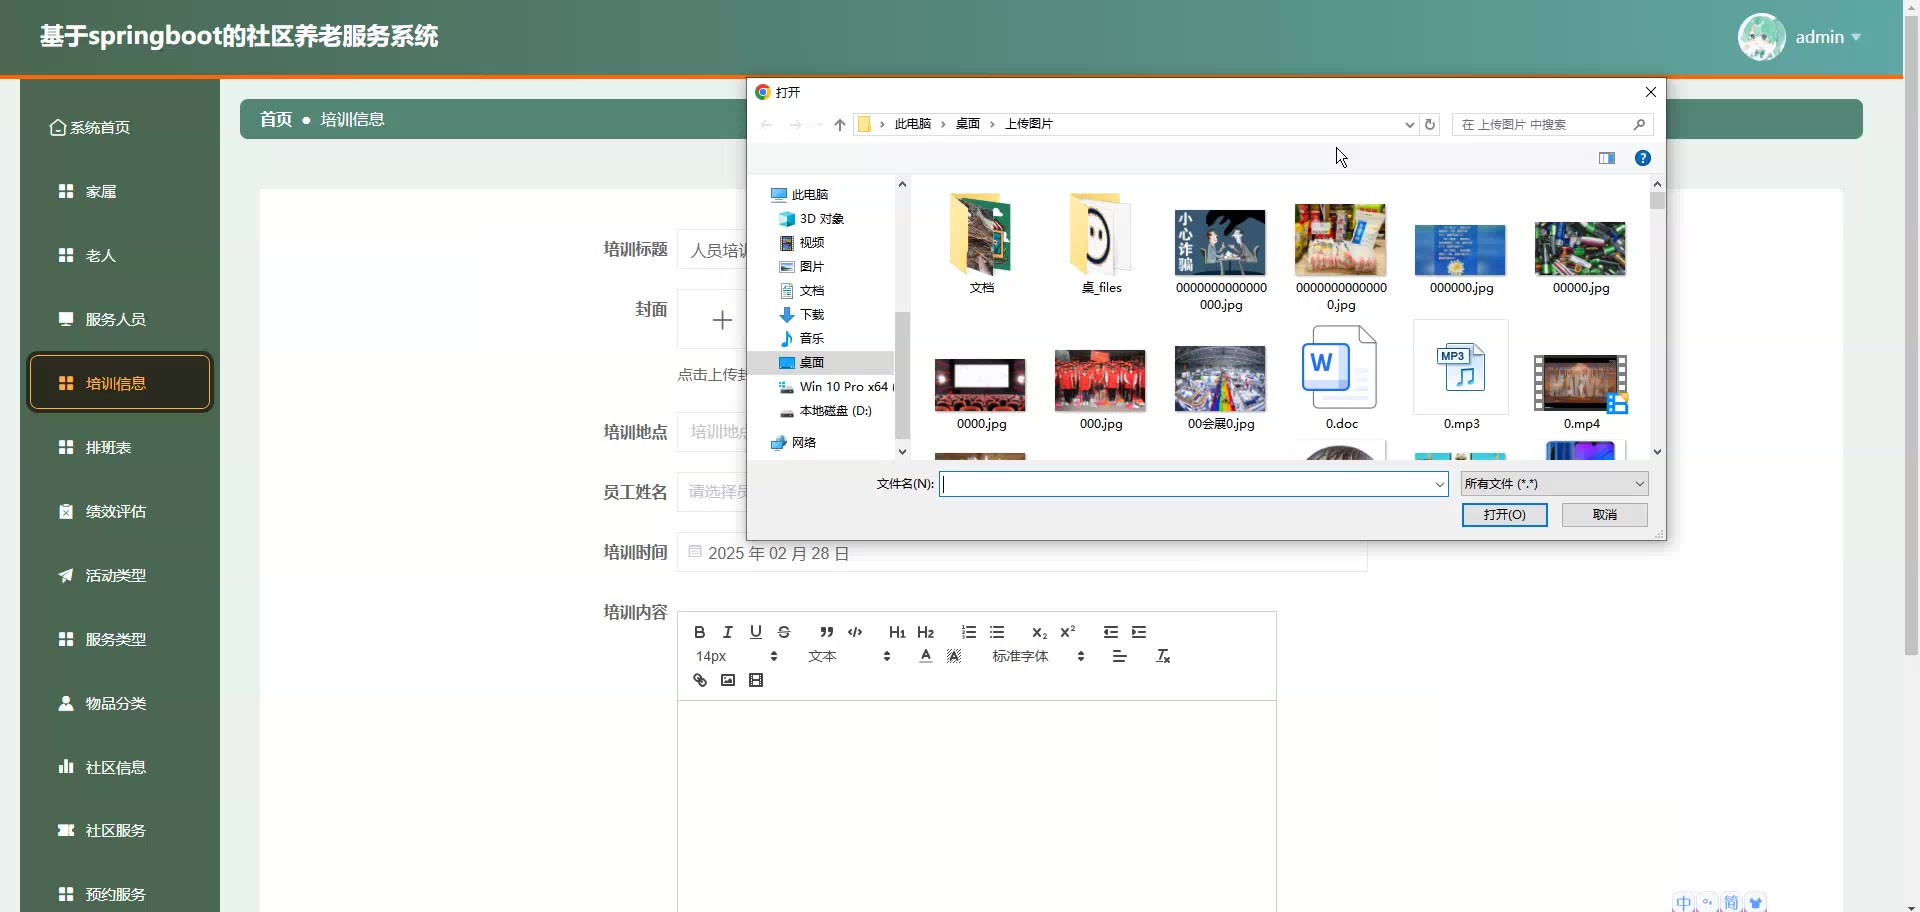Apply italic formatting in editor
The image size is (1920, 912).
click(x=728, y=632)
